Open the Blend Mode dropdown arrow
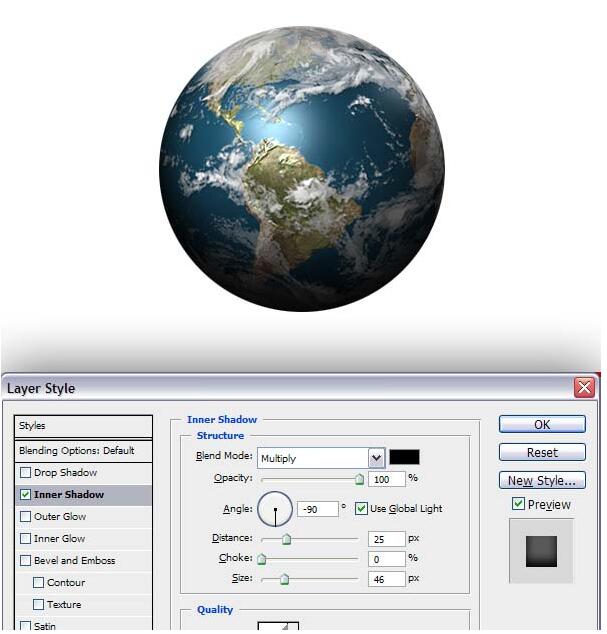This screenshot has width=607, height=634. [376, 458]
